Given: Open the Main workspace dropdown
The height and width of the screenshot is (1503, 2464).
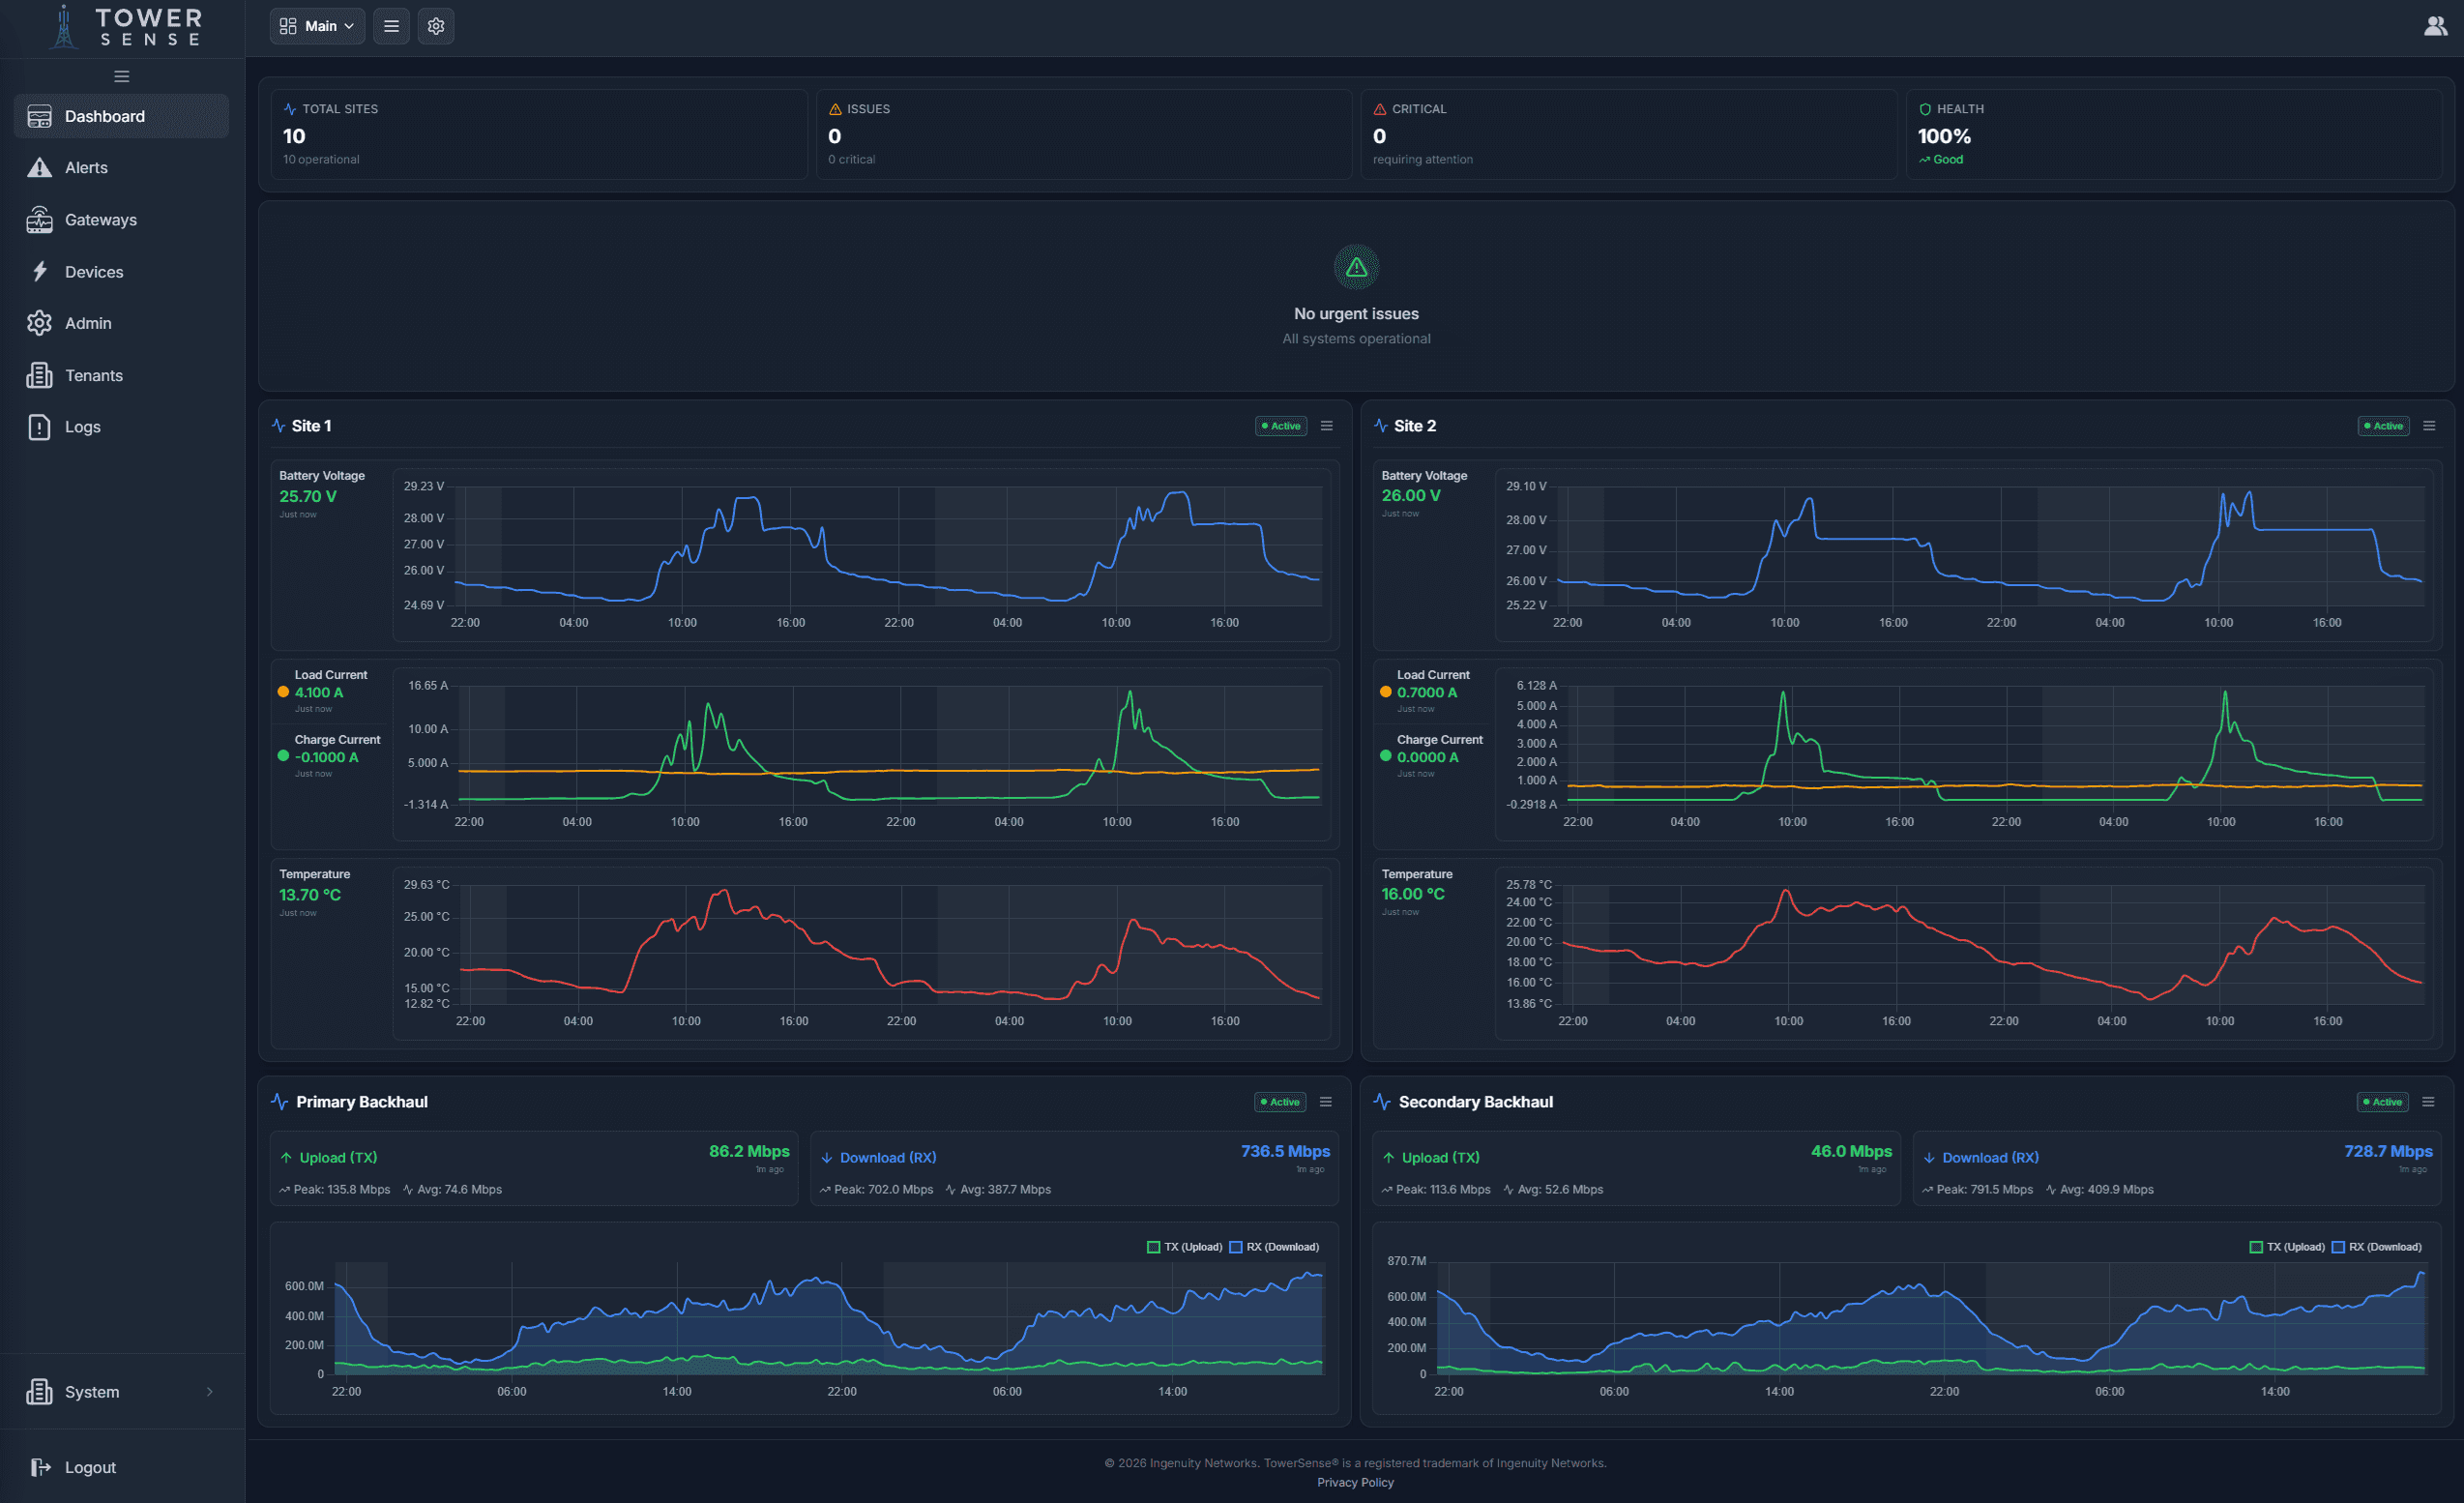Looking at the screenshot, I should tap(317, 26).
